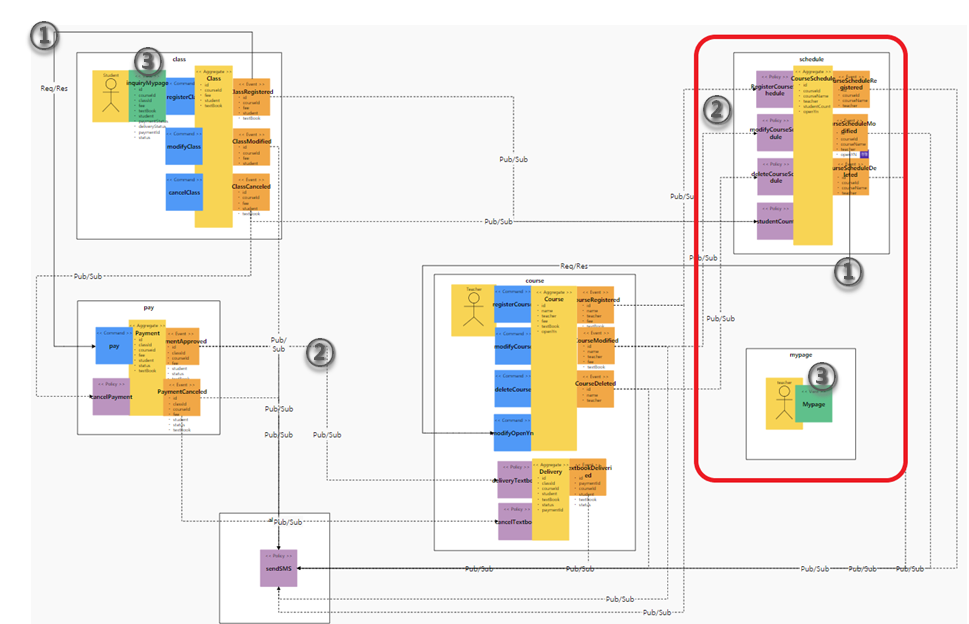This screenshot has width=969, height=624.
Task: Select the Delivery aggregate sticky
Action: pyautogui.click(x=551, y=500)
